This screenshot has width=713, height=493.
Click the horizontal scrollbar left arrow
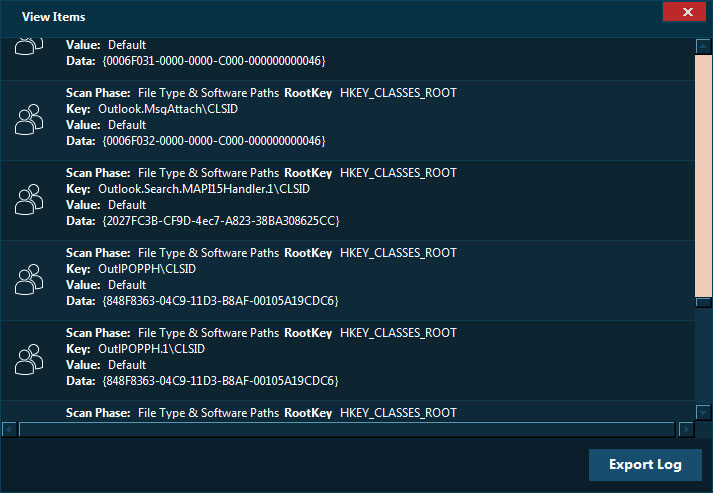(x=9, y=429)
